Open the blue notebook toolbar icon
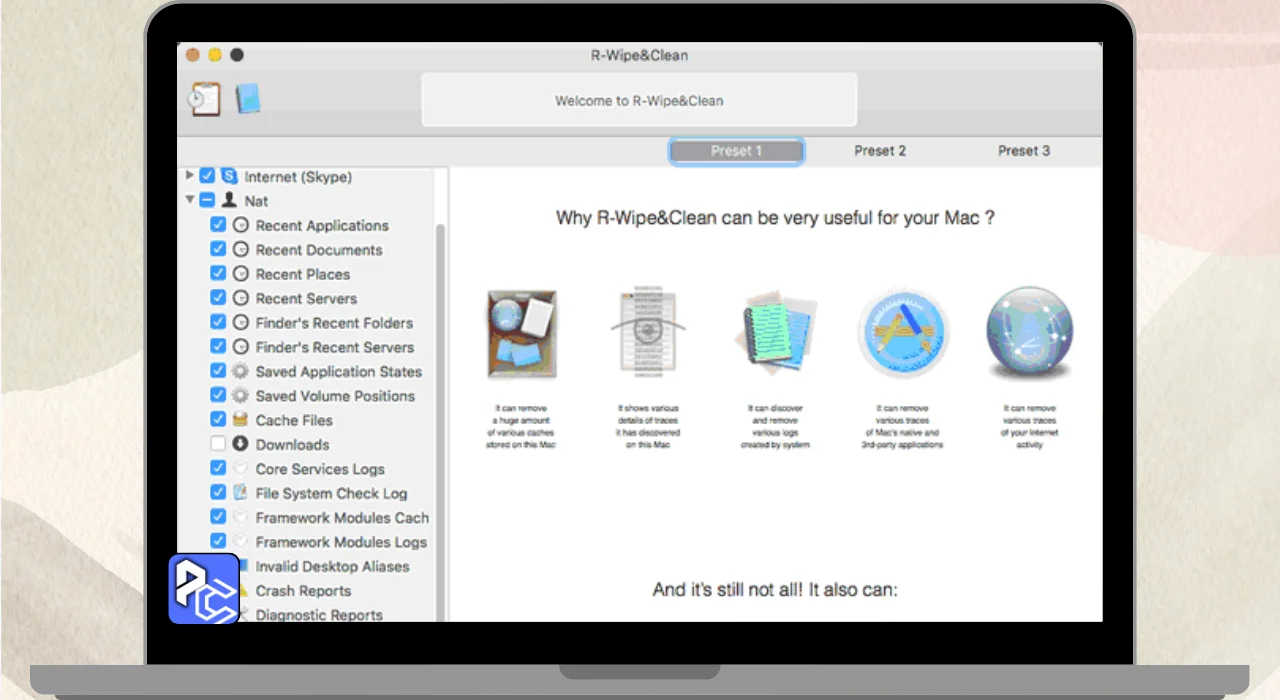 click(247, 98)
